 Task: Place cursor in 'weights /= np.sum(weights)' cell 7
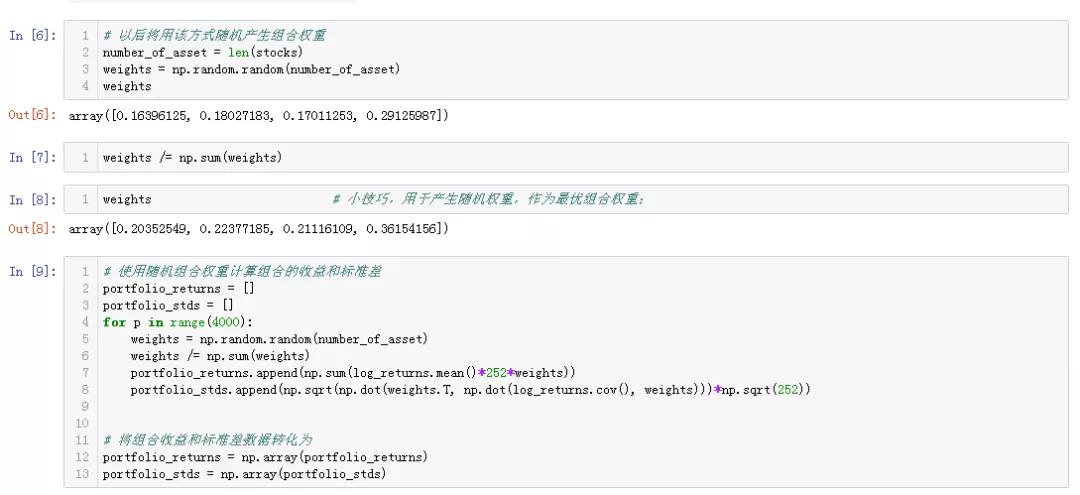coord(192,158)
